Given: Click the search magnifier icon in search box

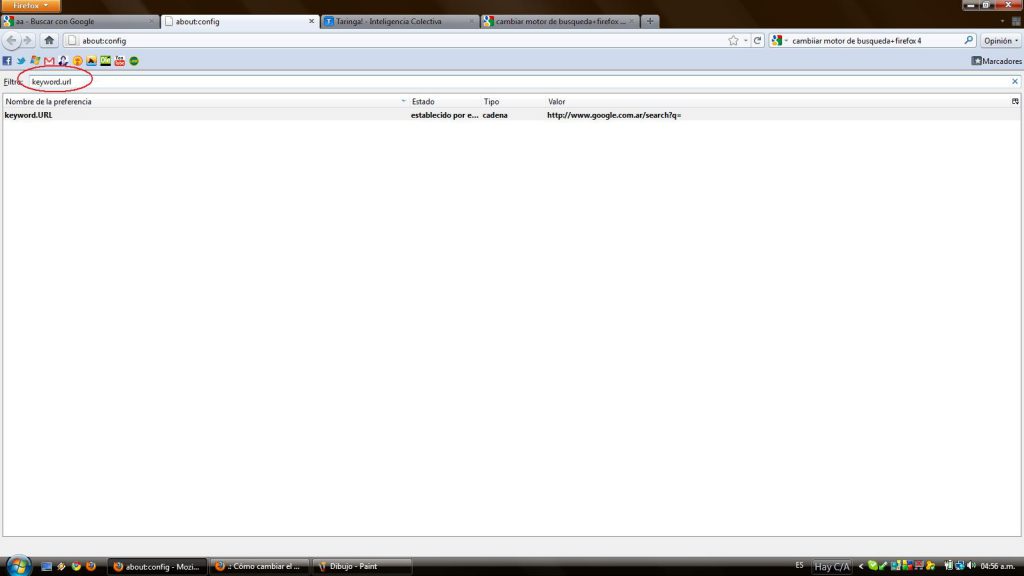Looking at the screenshot, I should click(x=968, y=41).
